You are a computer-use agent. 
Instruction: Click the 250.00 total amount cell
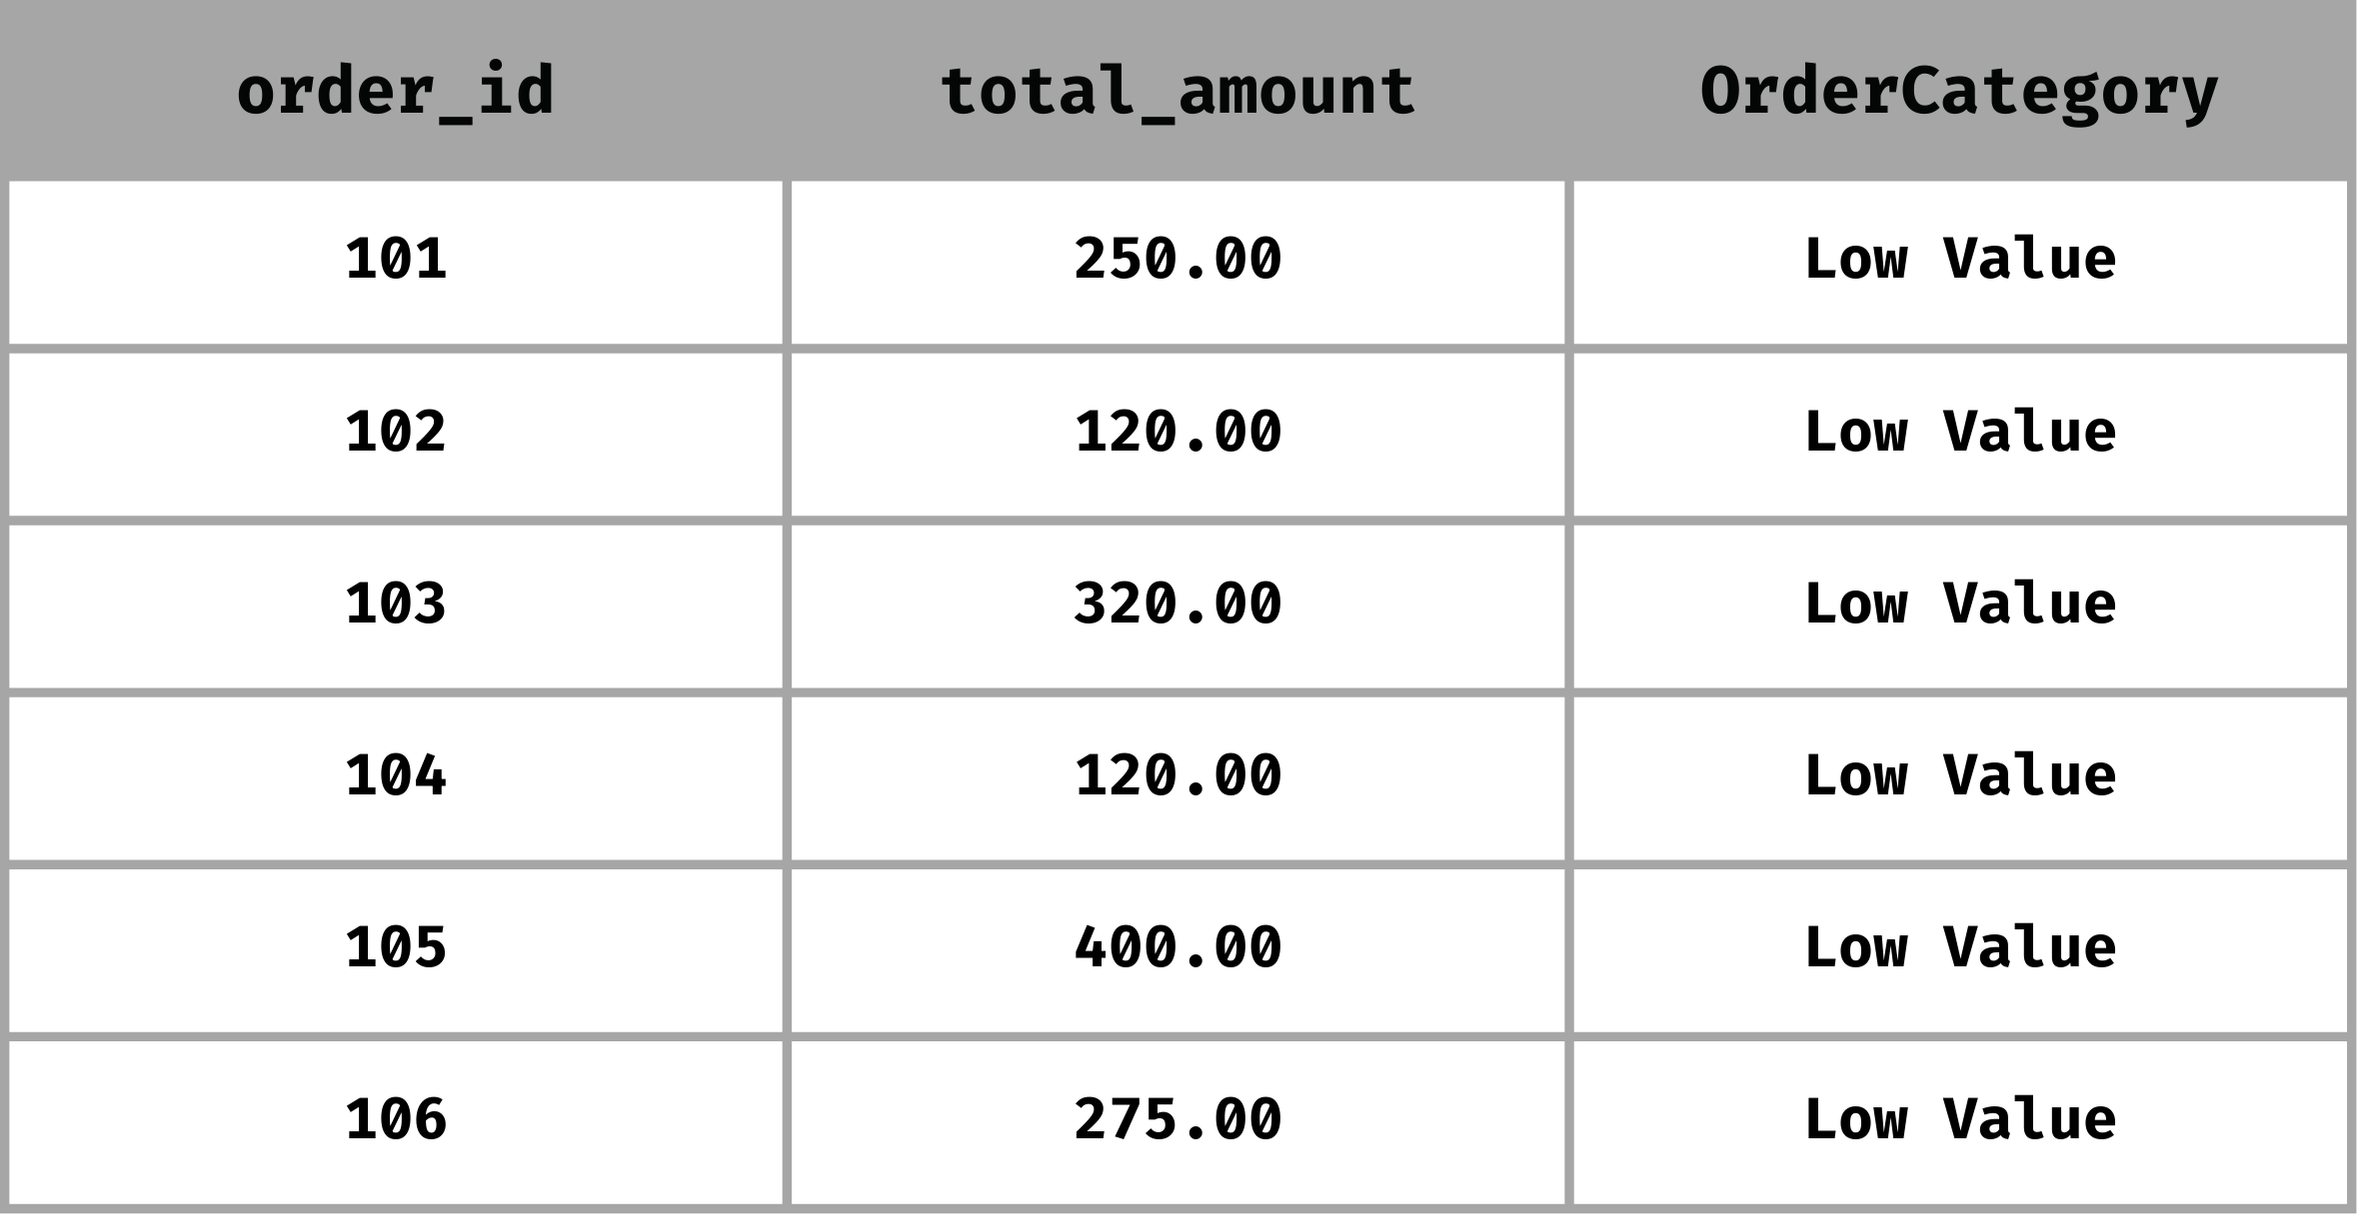click(x=1177, y=260)
